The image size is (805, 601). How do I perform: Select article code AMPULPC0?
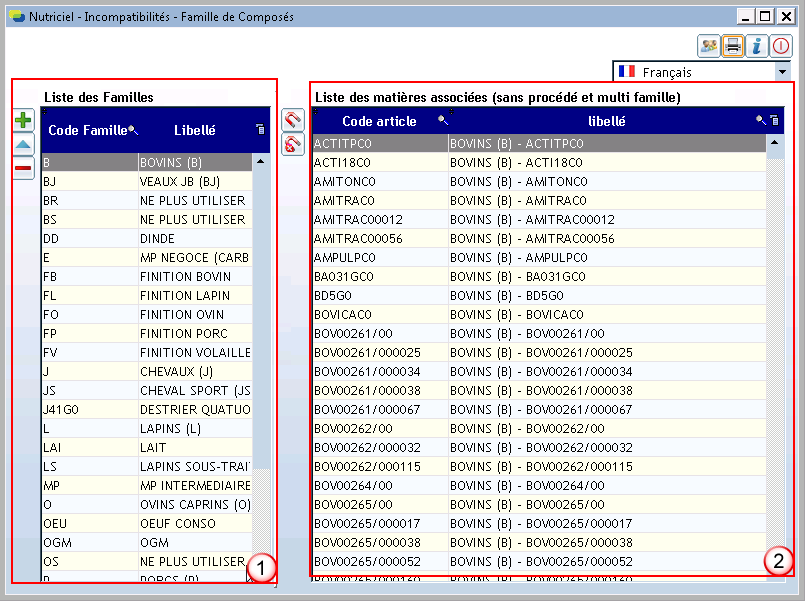pyautogui.click(x=345, y=257)
